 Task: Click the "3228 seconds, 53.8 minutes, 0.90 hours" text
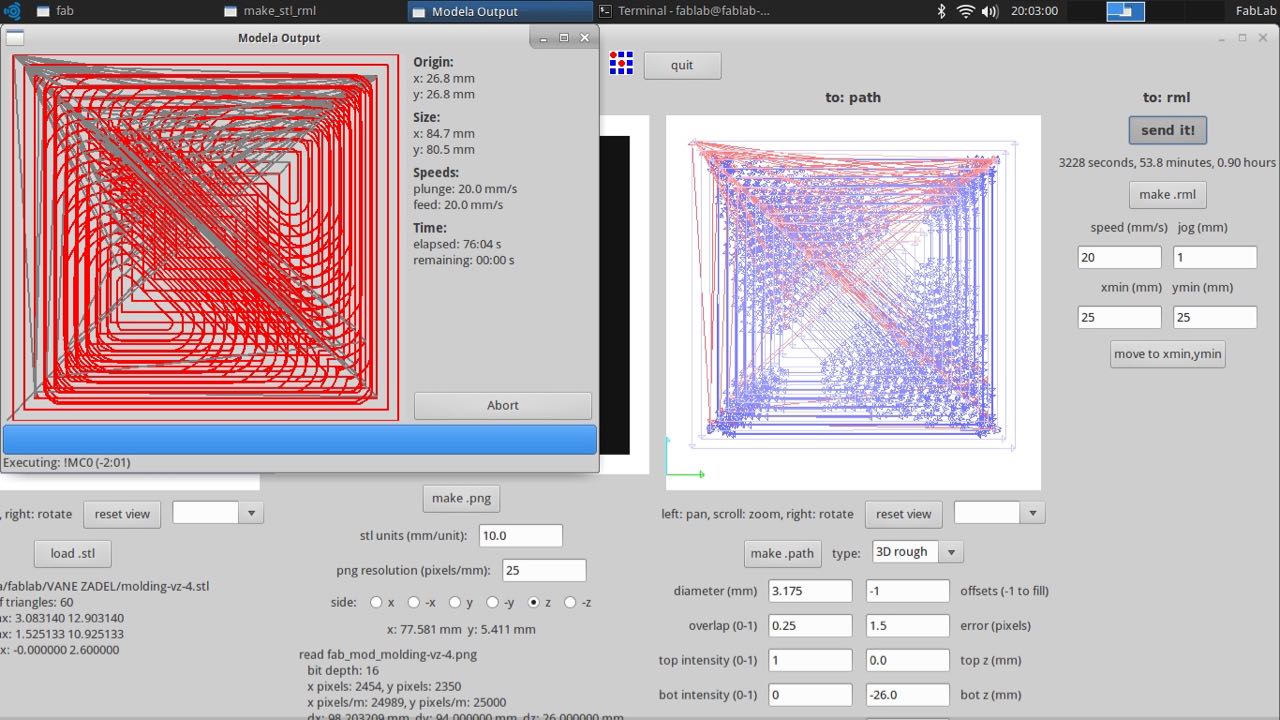pyautogui.click(x=1167, y=162)
